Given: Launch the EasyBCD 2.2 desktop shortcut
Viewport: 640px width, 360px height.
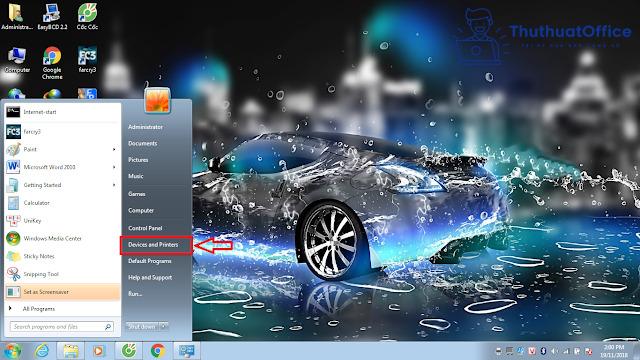Looking at the screenshot, I should pos(52,16).
